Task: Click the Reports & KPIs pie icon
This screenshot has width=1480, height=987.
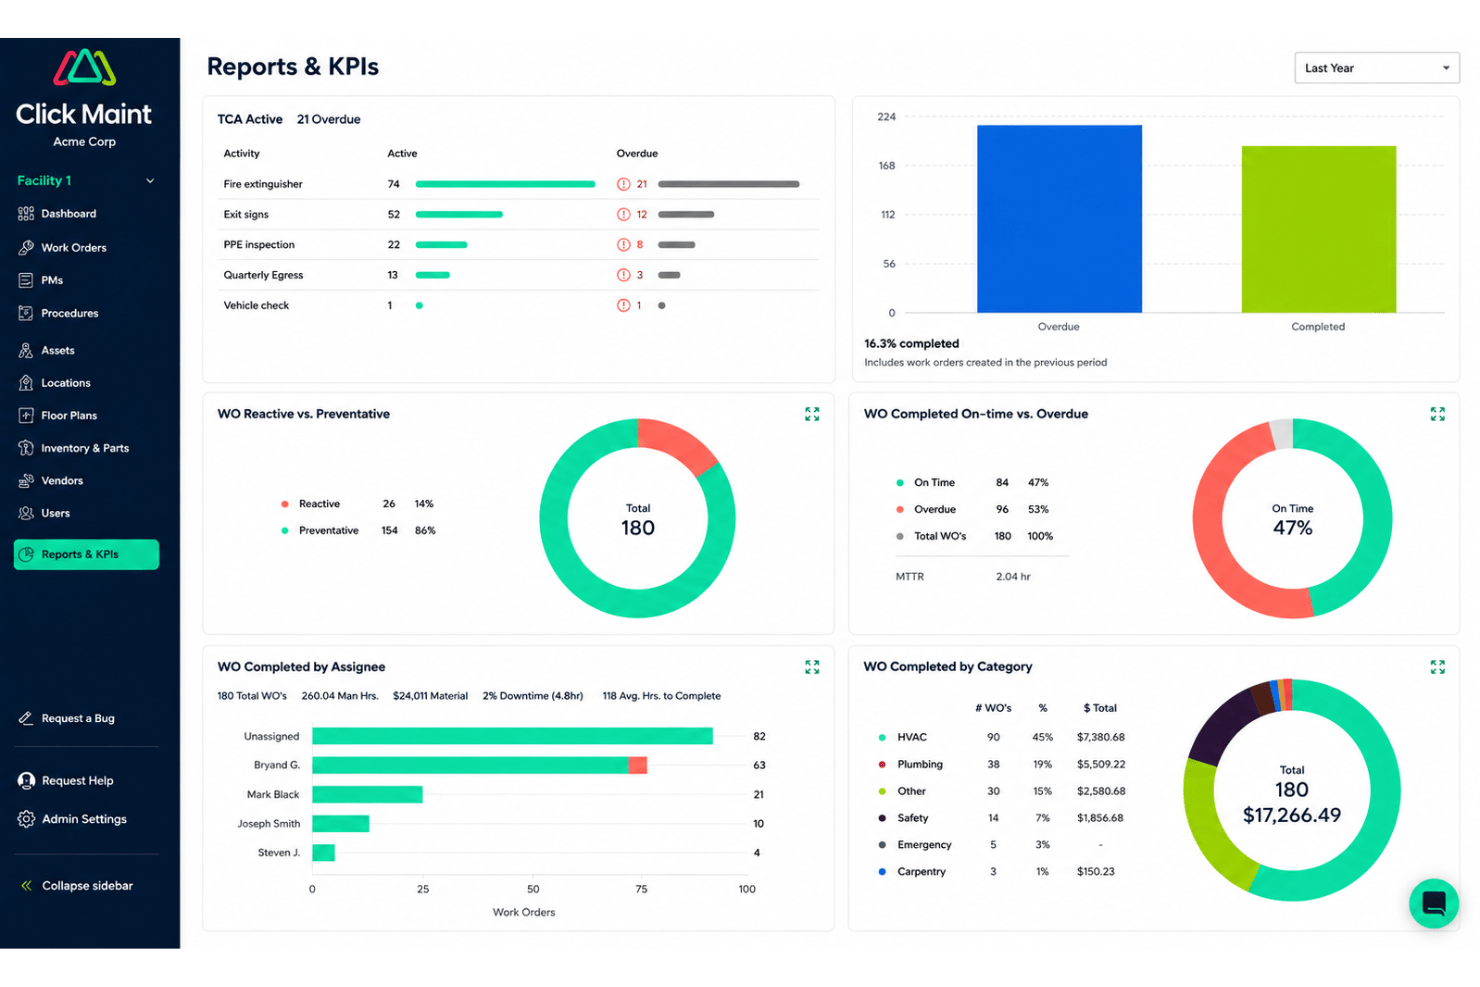Action: click(26, 554)
